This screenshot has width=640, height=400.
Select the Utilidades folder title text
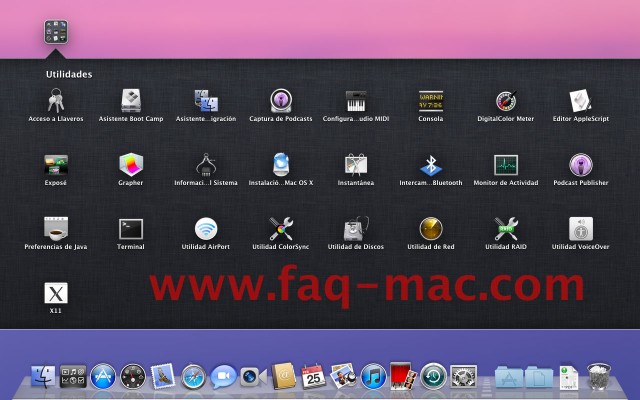(69, 74)
